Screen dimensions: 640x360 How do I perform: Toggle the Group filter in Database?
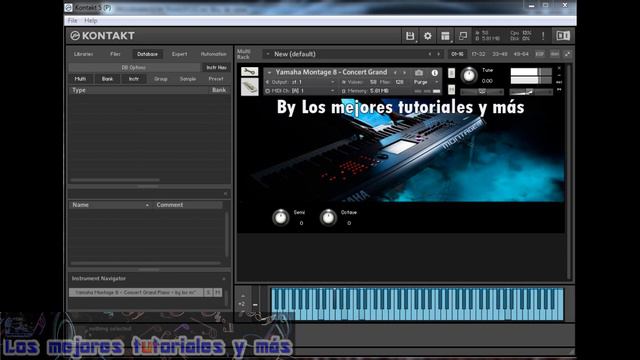pyautogui.click(x=161, y=79)
